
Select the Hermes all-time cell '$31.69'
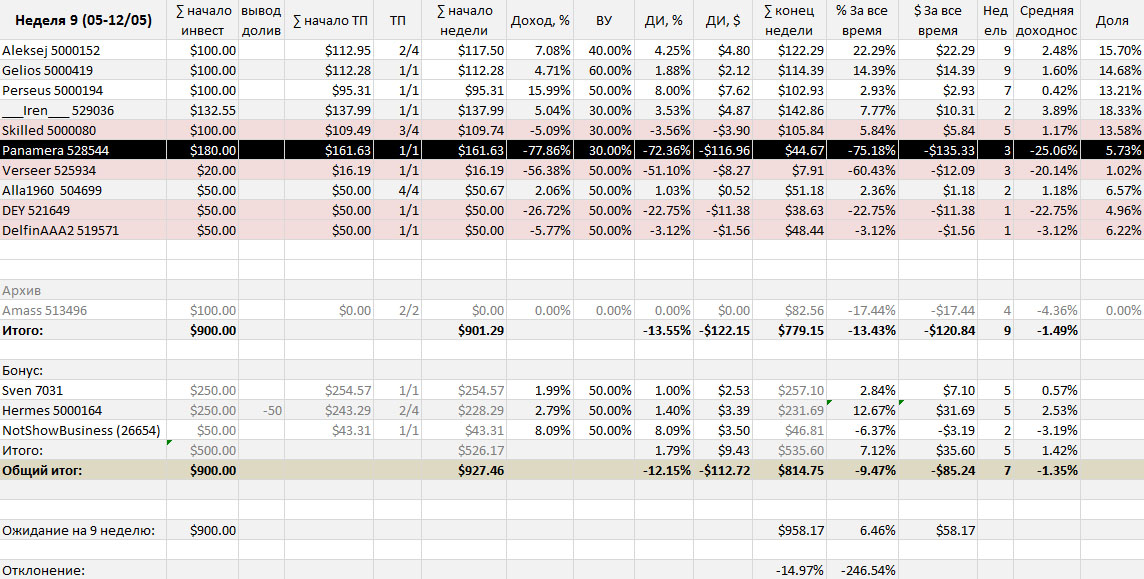[x=938, y=410]
